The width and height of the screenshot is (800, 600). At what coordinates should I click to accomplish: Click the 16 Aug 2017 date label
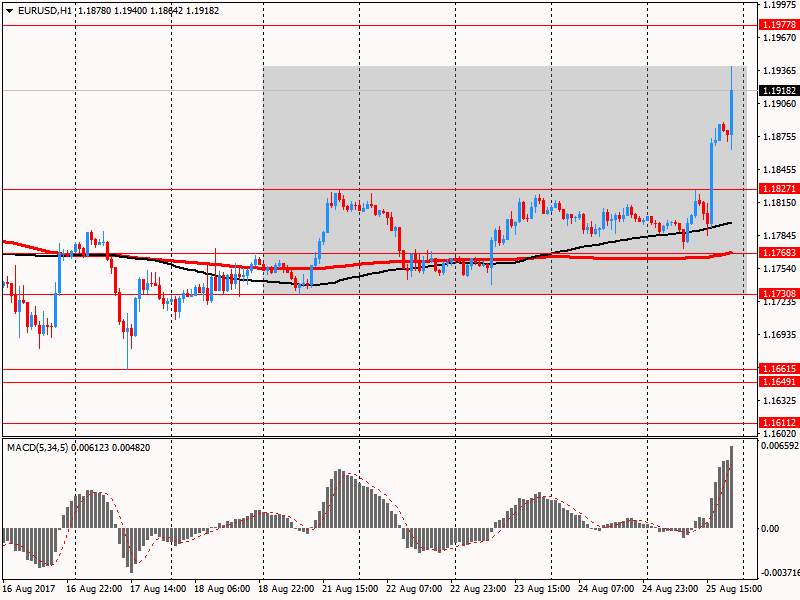[x=29, y=589]
